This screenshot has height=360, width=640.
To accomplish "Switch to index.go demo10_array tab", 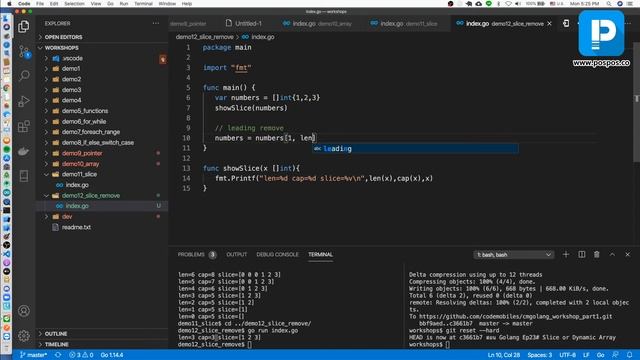I will [317, 24].
